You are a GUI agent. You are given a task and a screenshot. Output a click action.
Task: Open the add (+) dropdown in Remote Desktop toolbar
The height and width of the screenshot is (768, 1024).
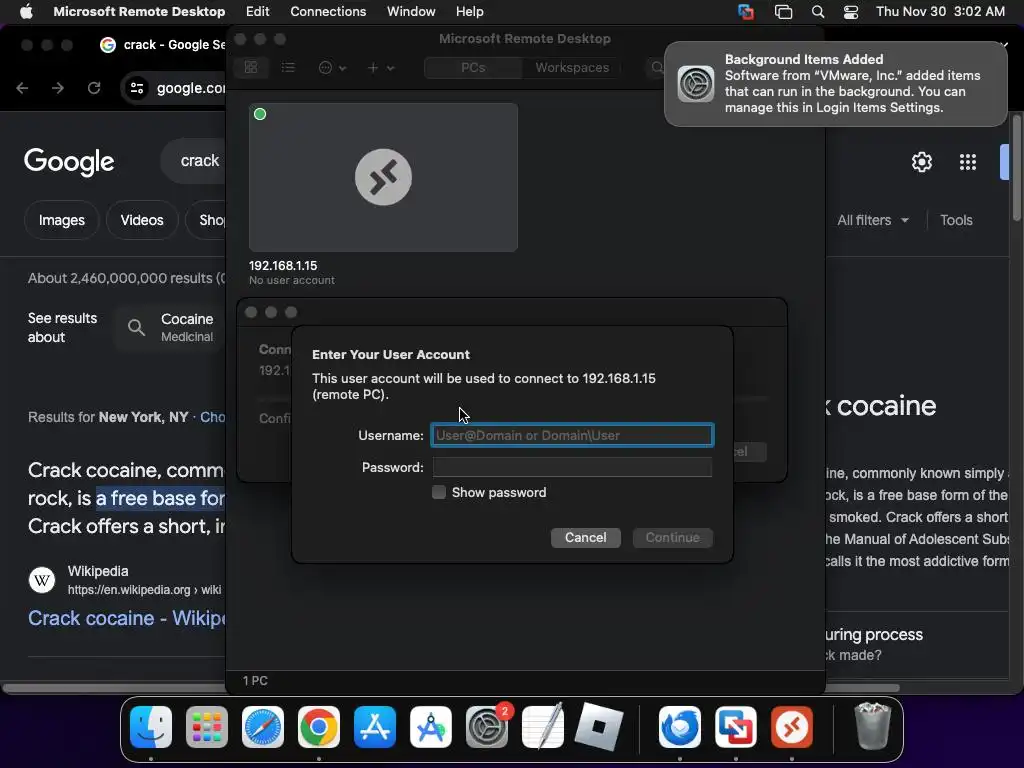click(381, 67)
